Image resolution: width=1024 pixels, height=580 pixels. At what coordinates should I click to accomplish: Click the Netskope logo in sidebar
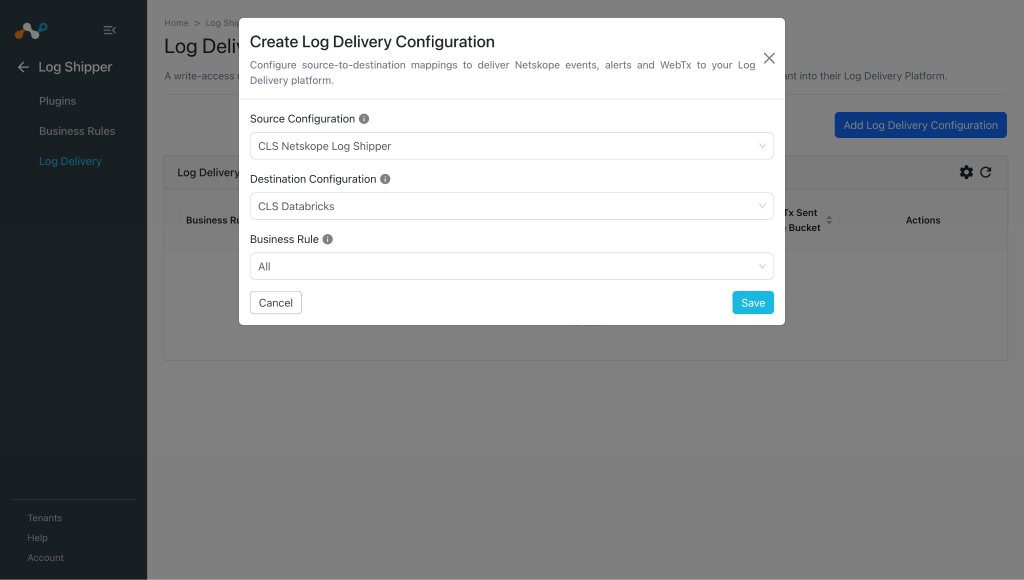pos(31,30)
